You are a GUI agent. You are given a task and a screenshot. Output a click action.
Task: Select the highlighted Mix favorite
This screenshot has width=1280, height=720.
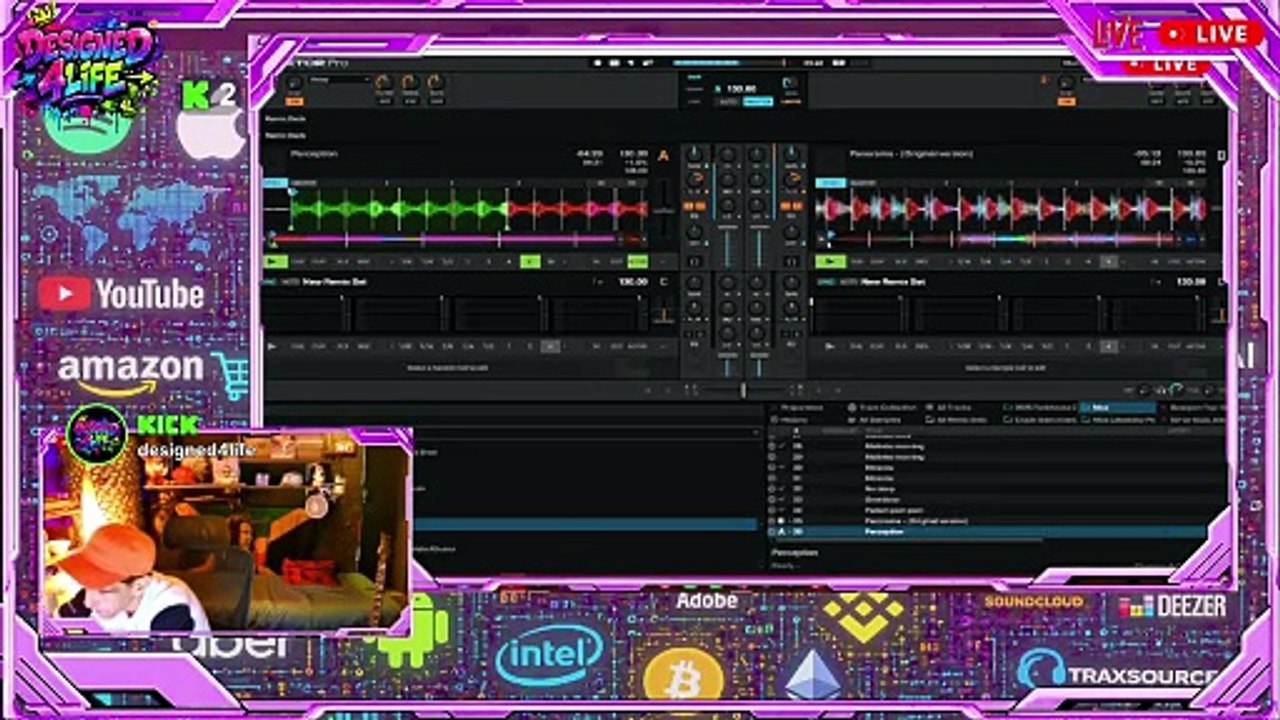1118,407
